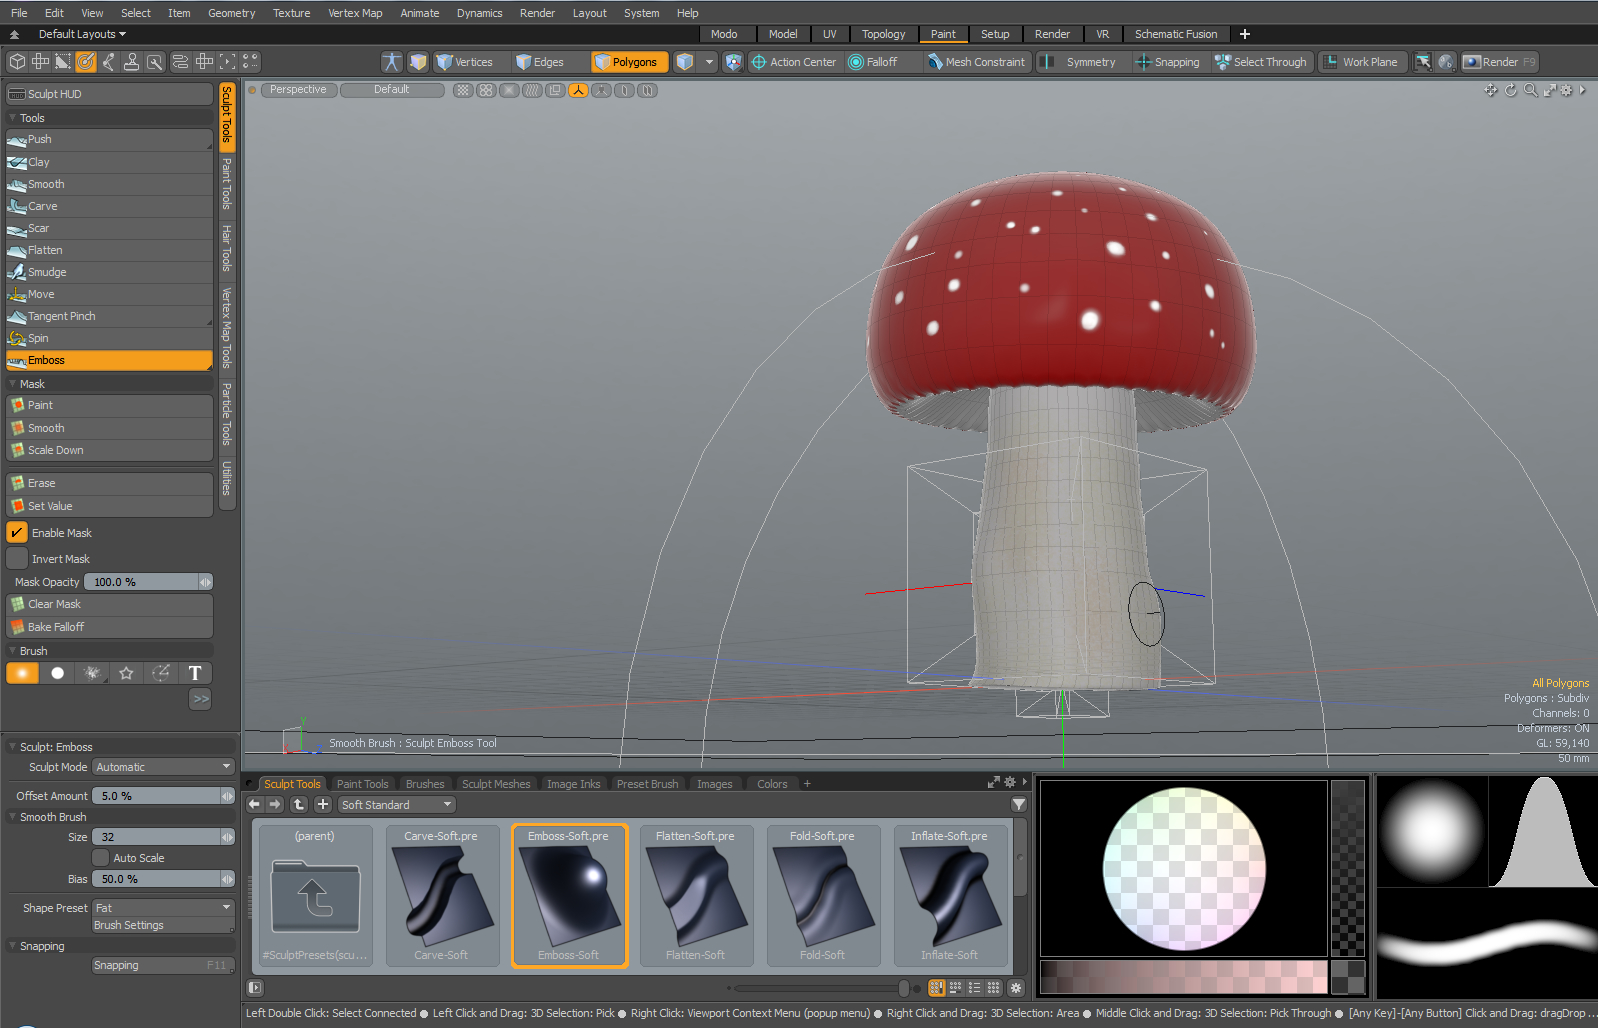
Task: Select the Inflate-Soft preset thumbnail
Action: [949, 895]
